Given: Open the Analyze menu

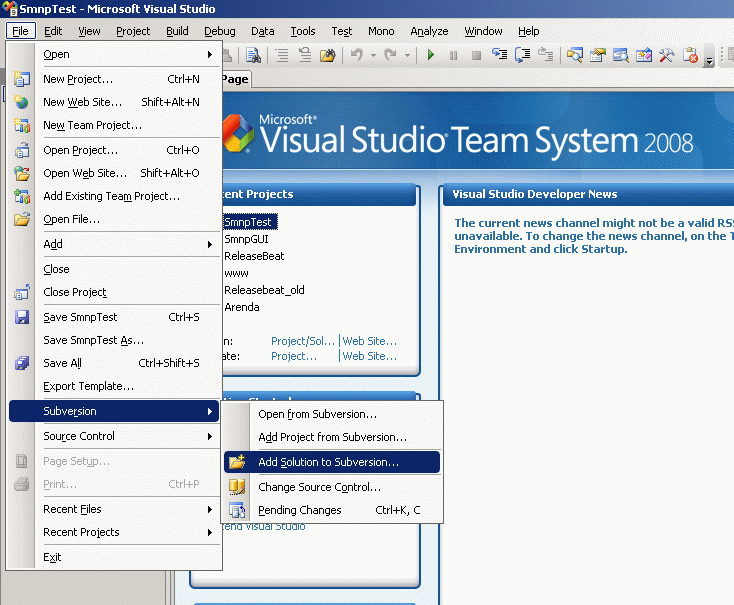Looking at the screenshot, I should click(x=429, y=31).
